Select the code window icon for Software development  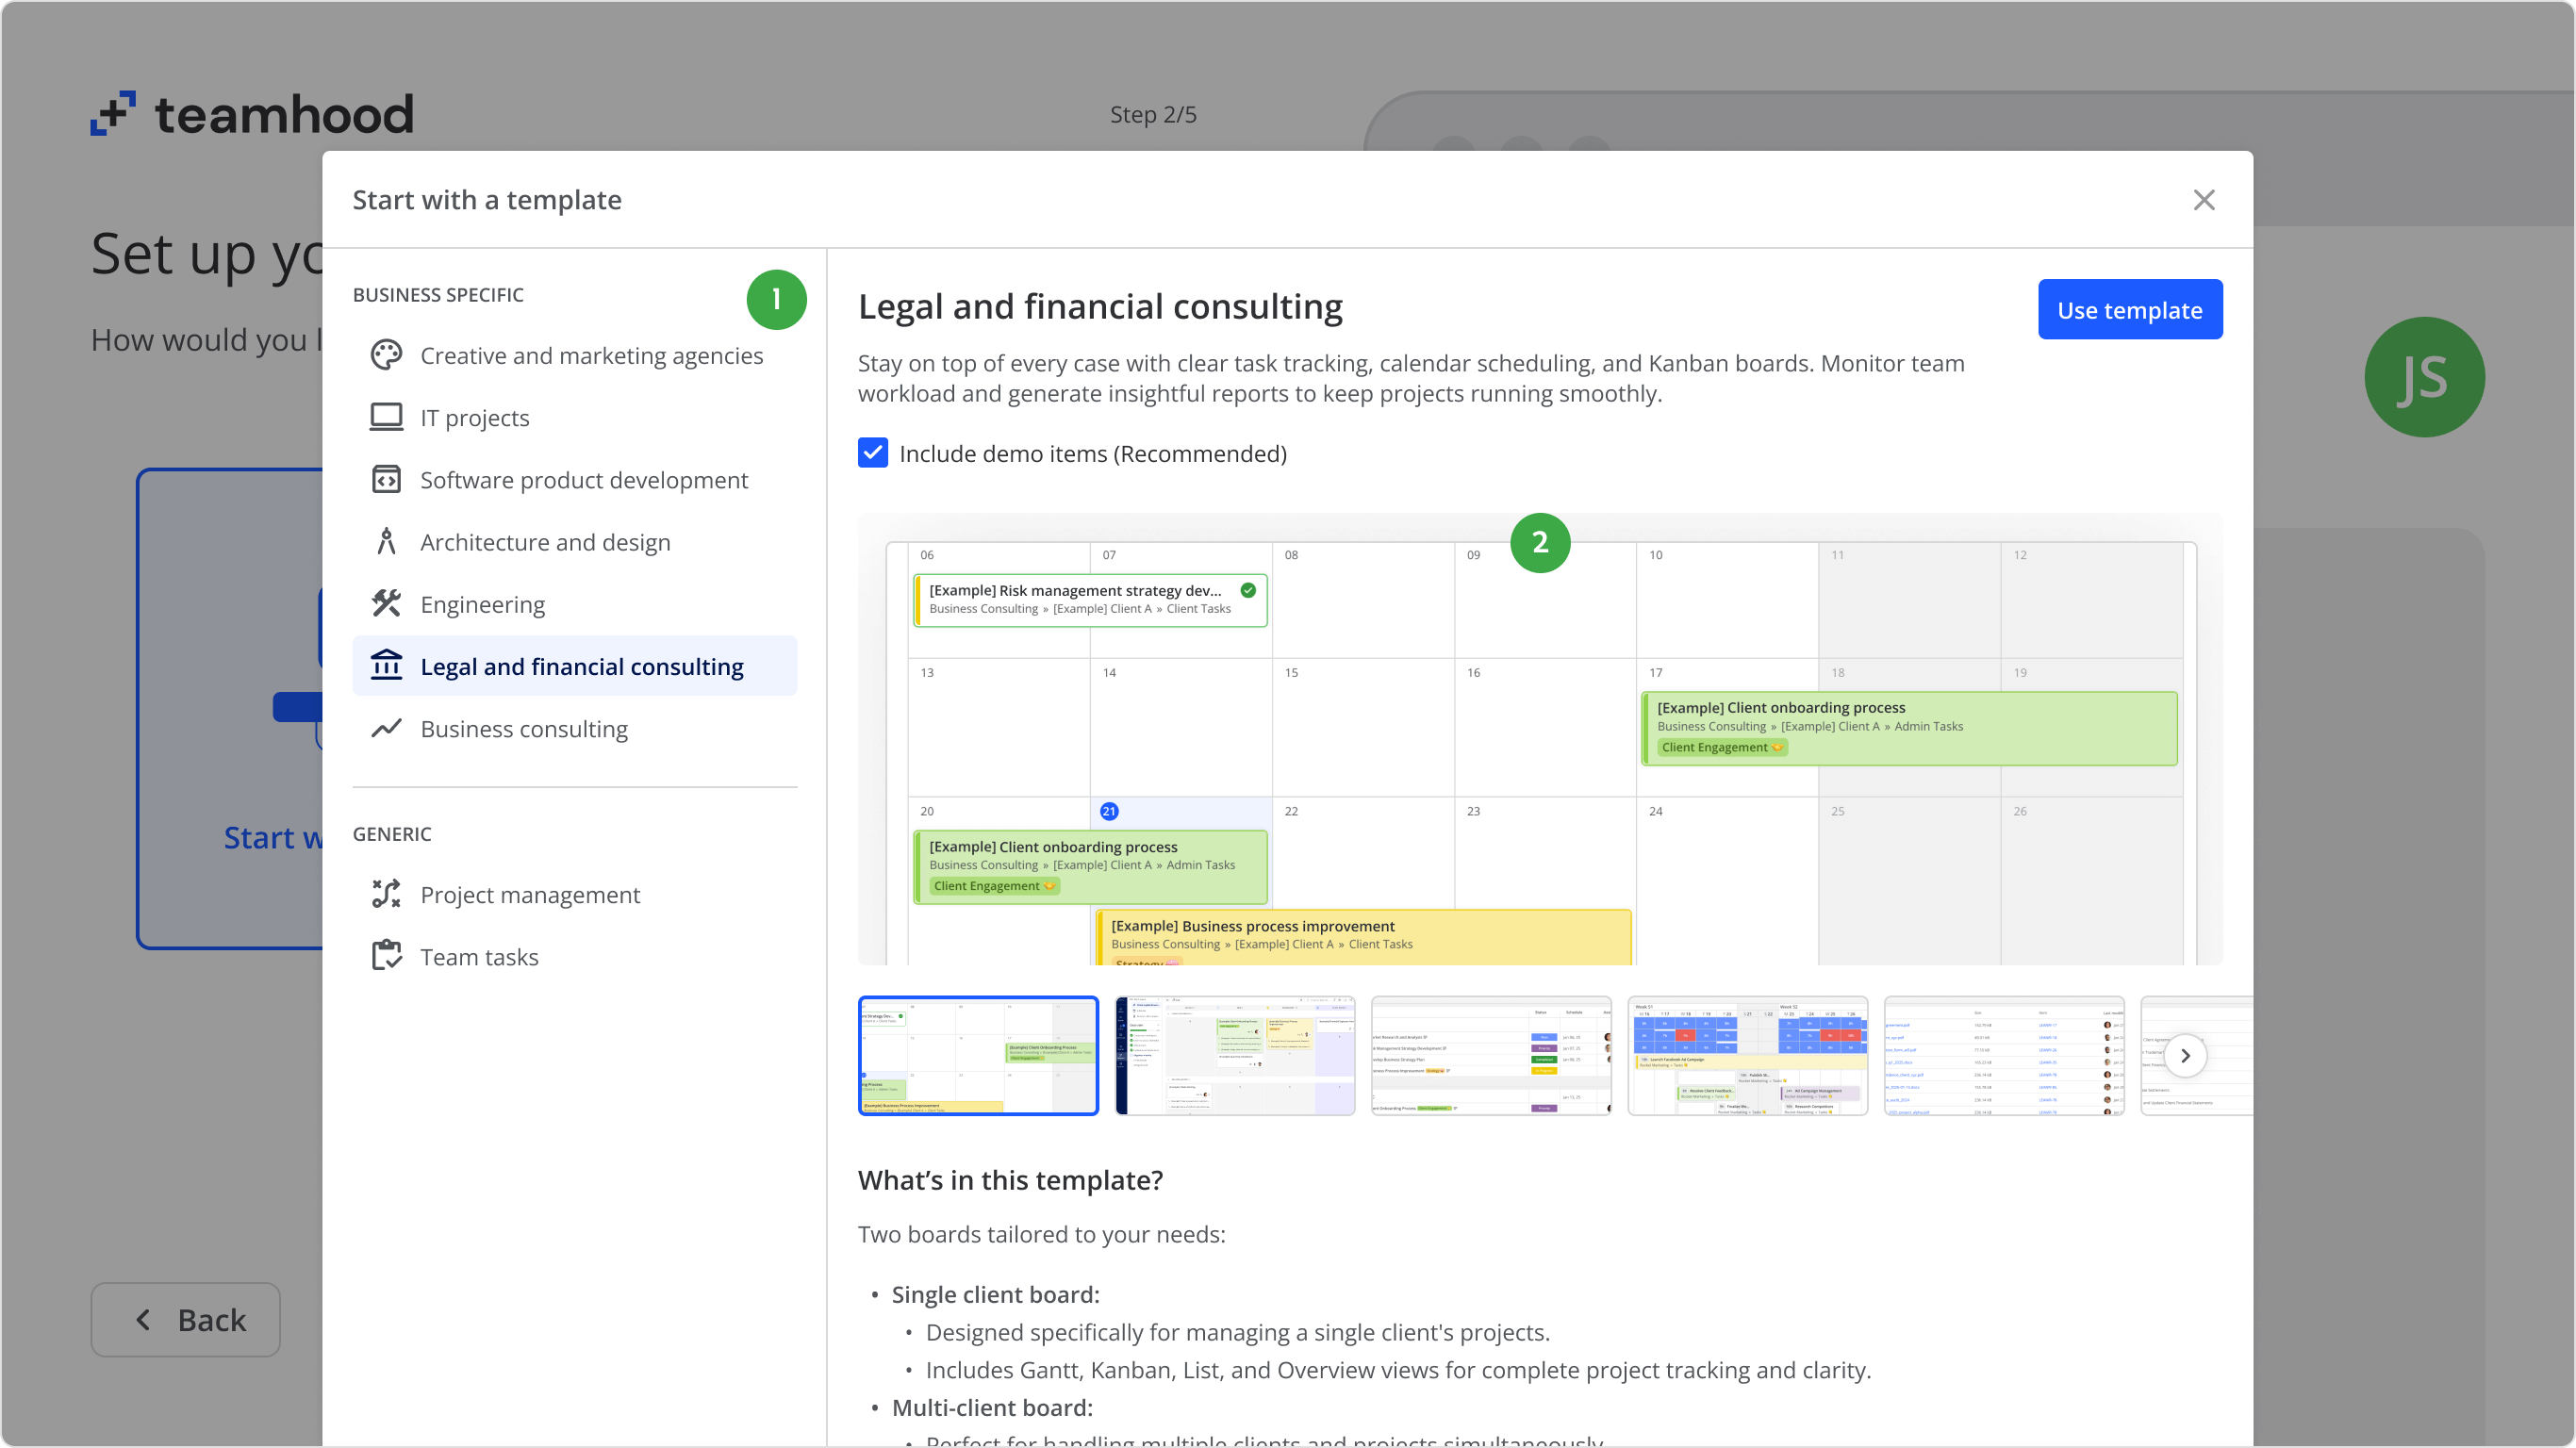(x=386, y=480)
